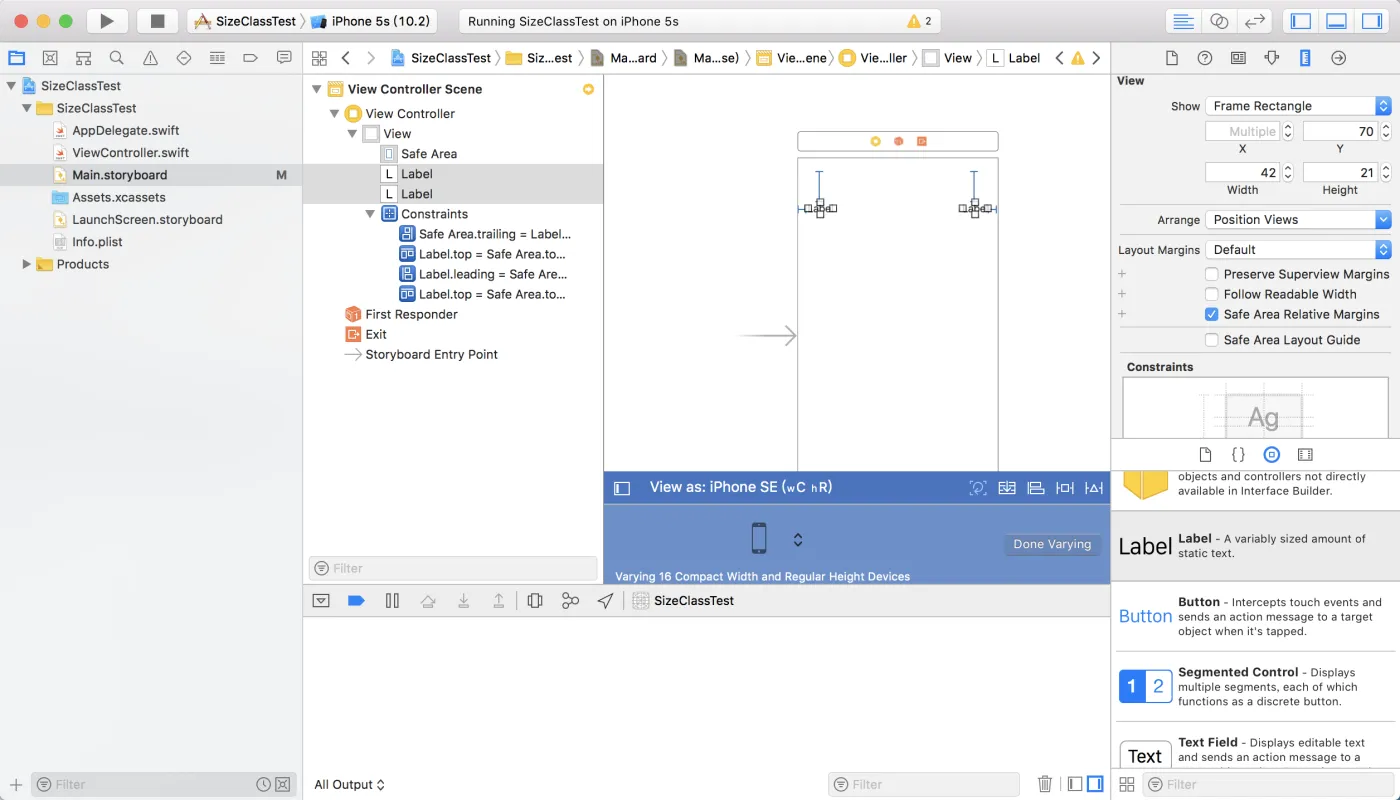Click View as: iPhone SE button
1400x800 pixels.
pyautogui.click(x=741, y=488)
